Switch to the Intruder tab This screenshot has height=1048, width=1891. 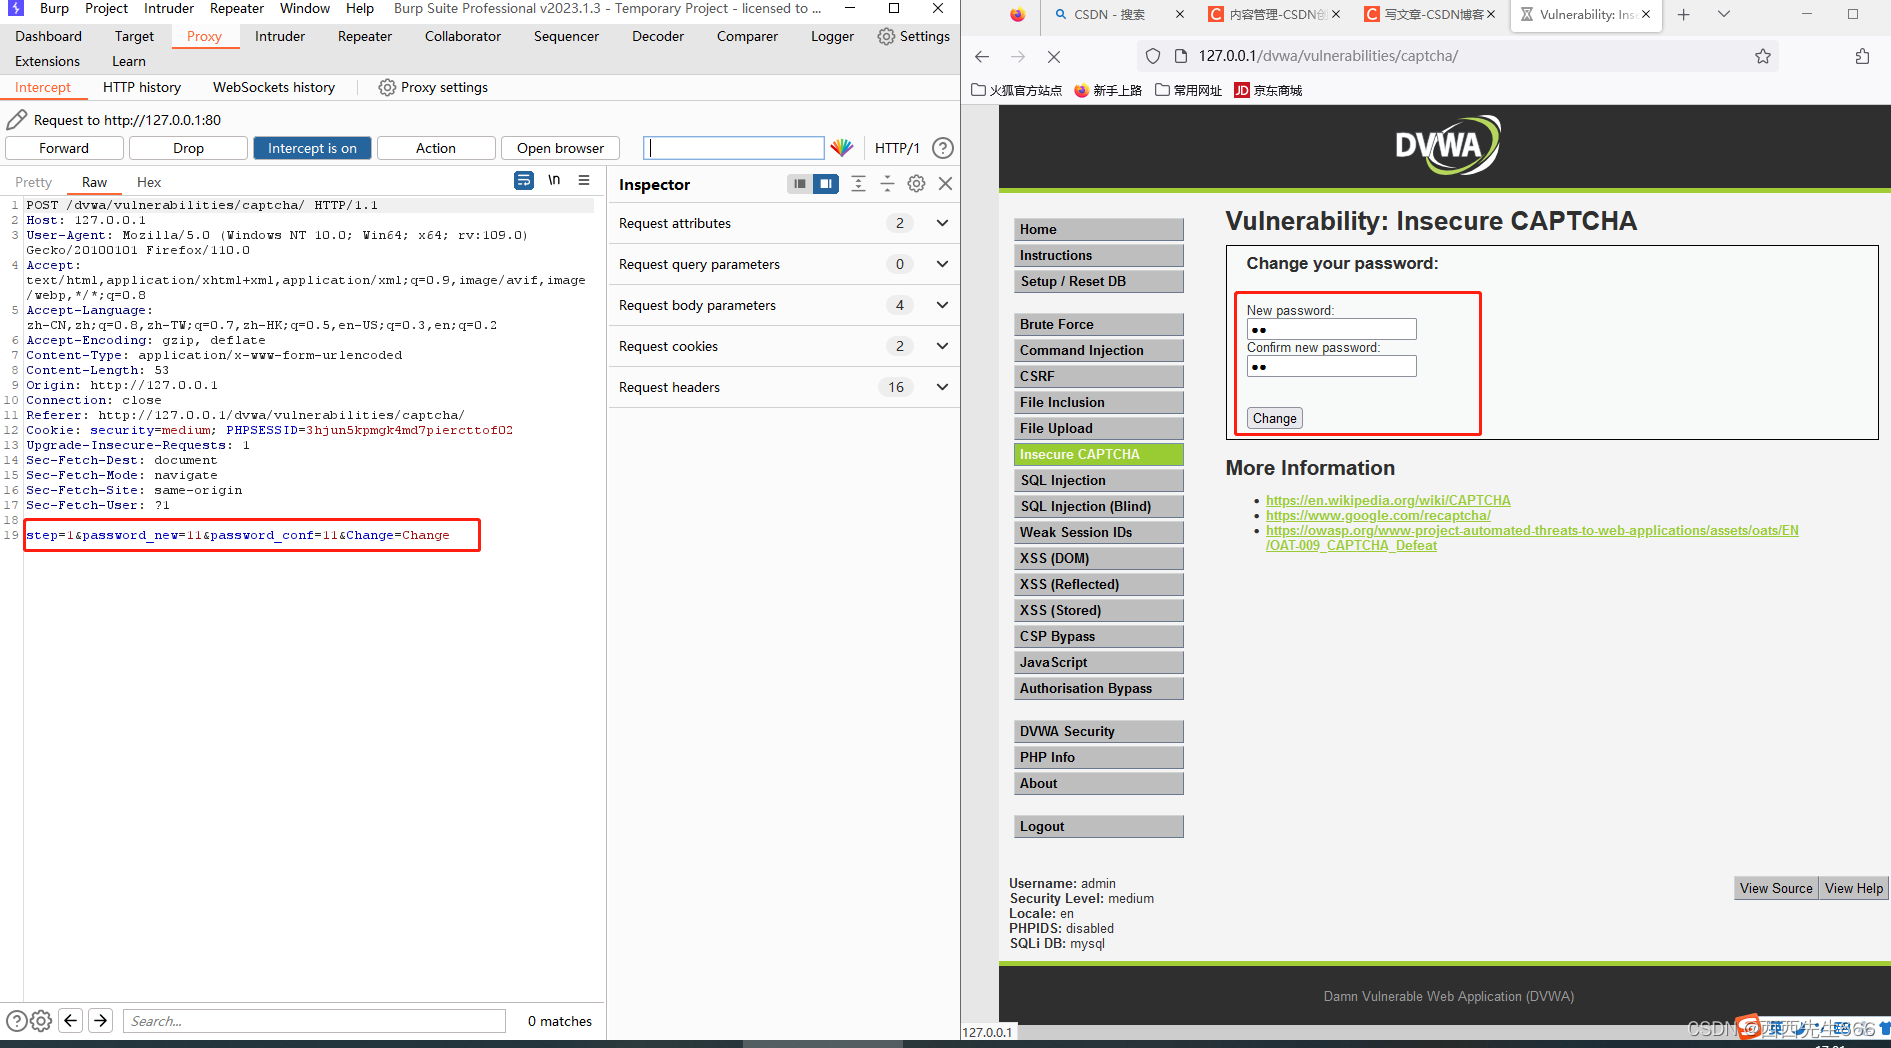(x=280, y=36)
